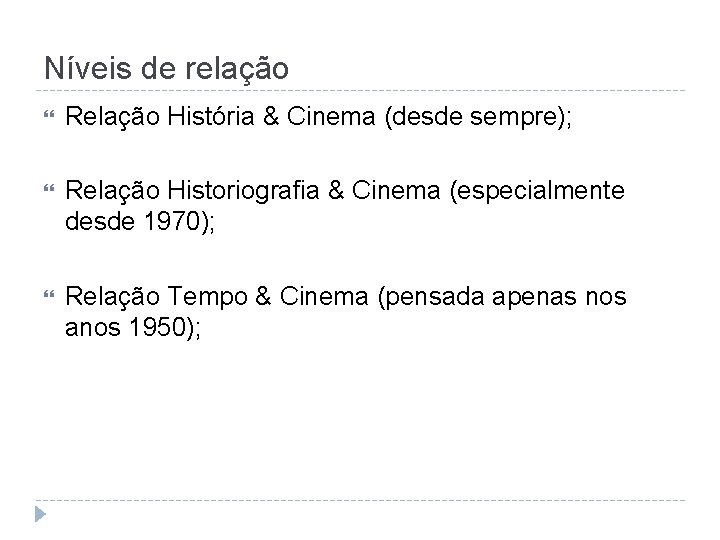The height and width of the screenshot is (540, 720).
Task: Click the quote bullet beside História & Cinema
Action: pyautogui.click(x=49, y=114)
